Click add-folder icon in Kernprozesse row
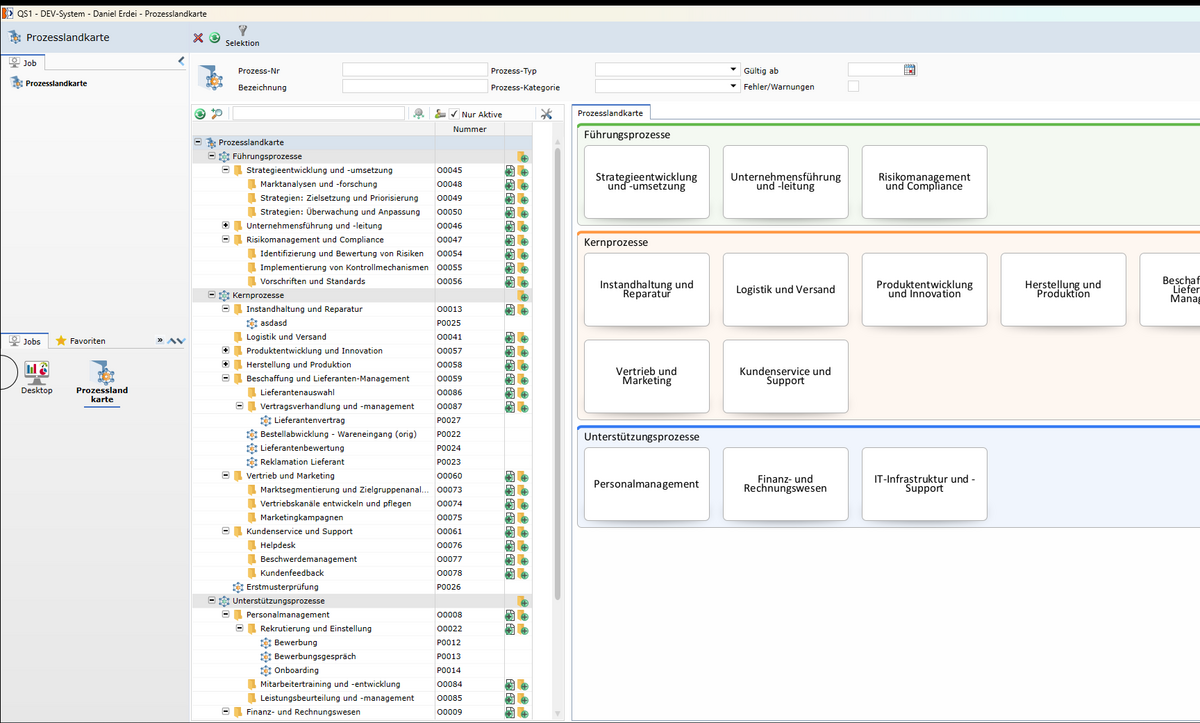The width and height of the screenshot is (1200, 723). click(523, 296)
